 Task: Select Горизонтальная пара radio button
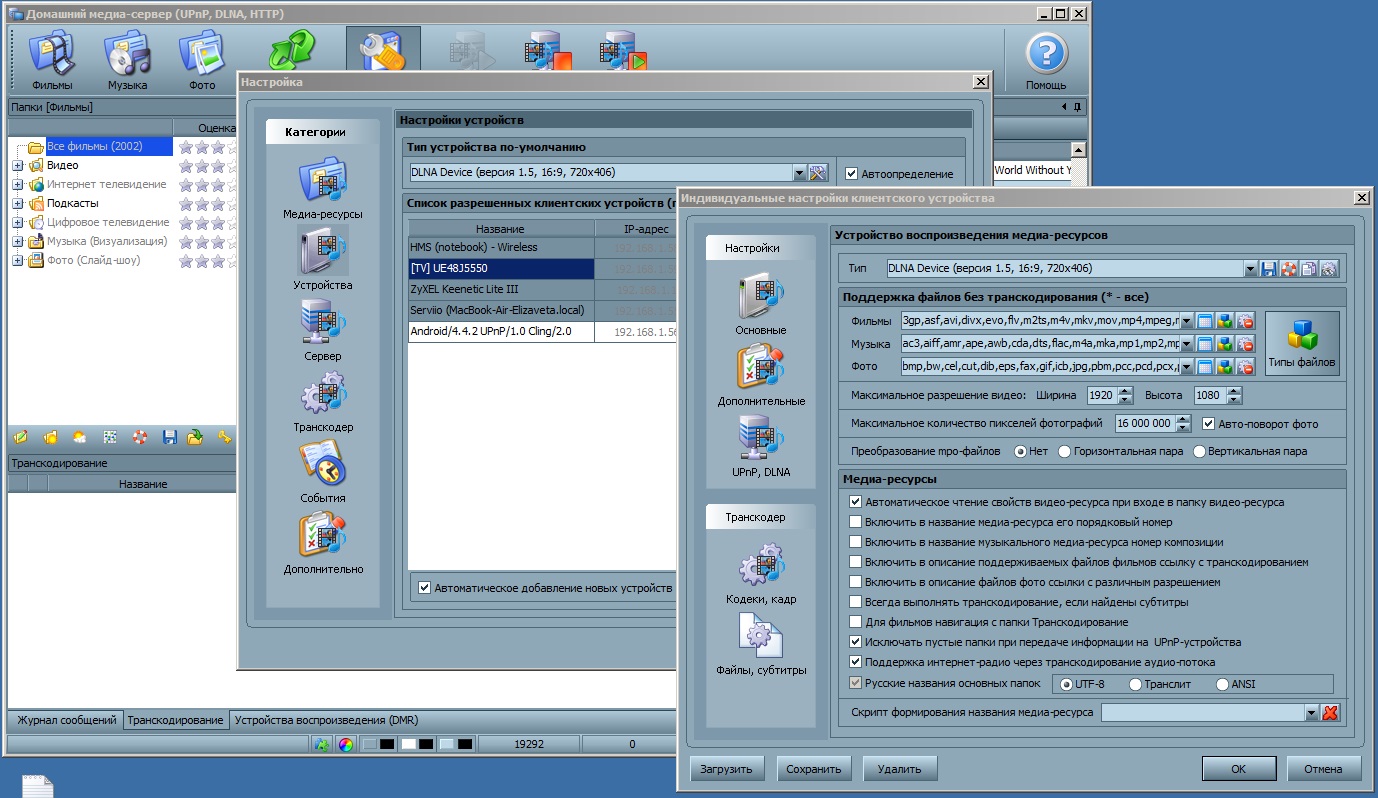(x=1064, y=452)
